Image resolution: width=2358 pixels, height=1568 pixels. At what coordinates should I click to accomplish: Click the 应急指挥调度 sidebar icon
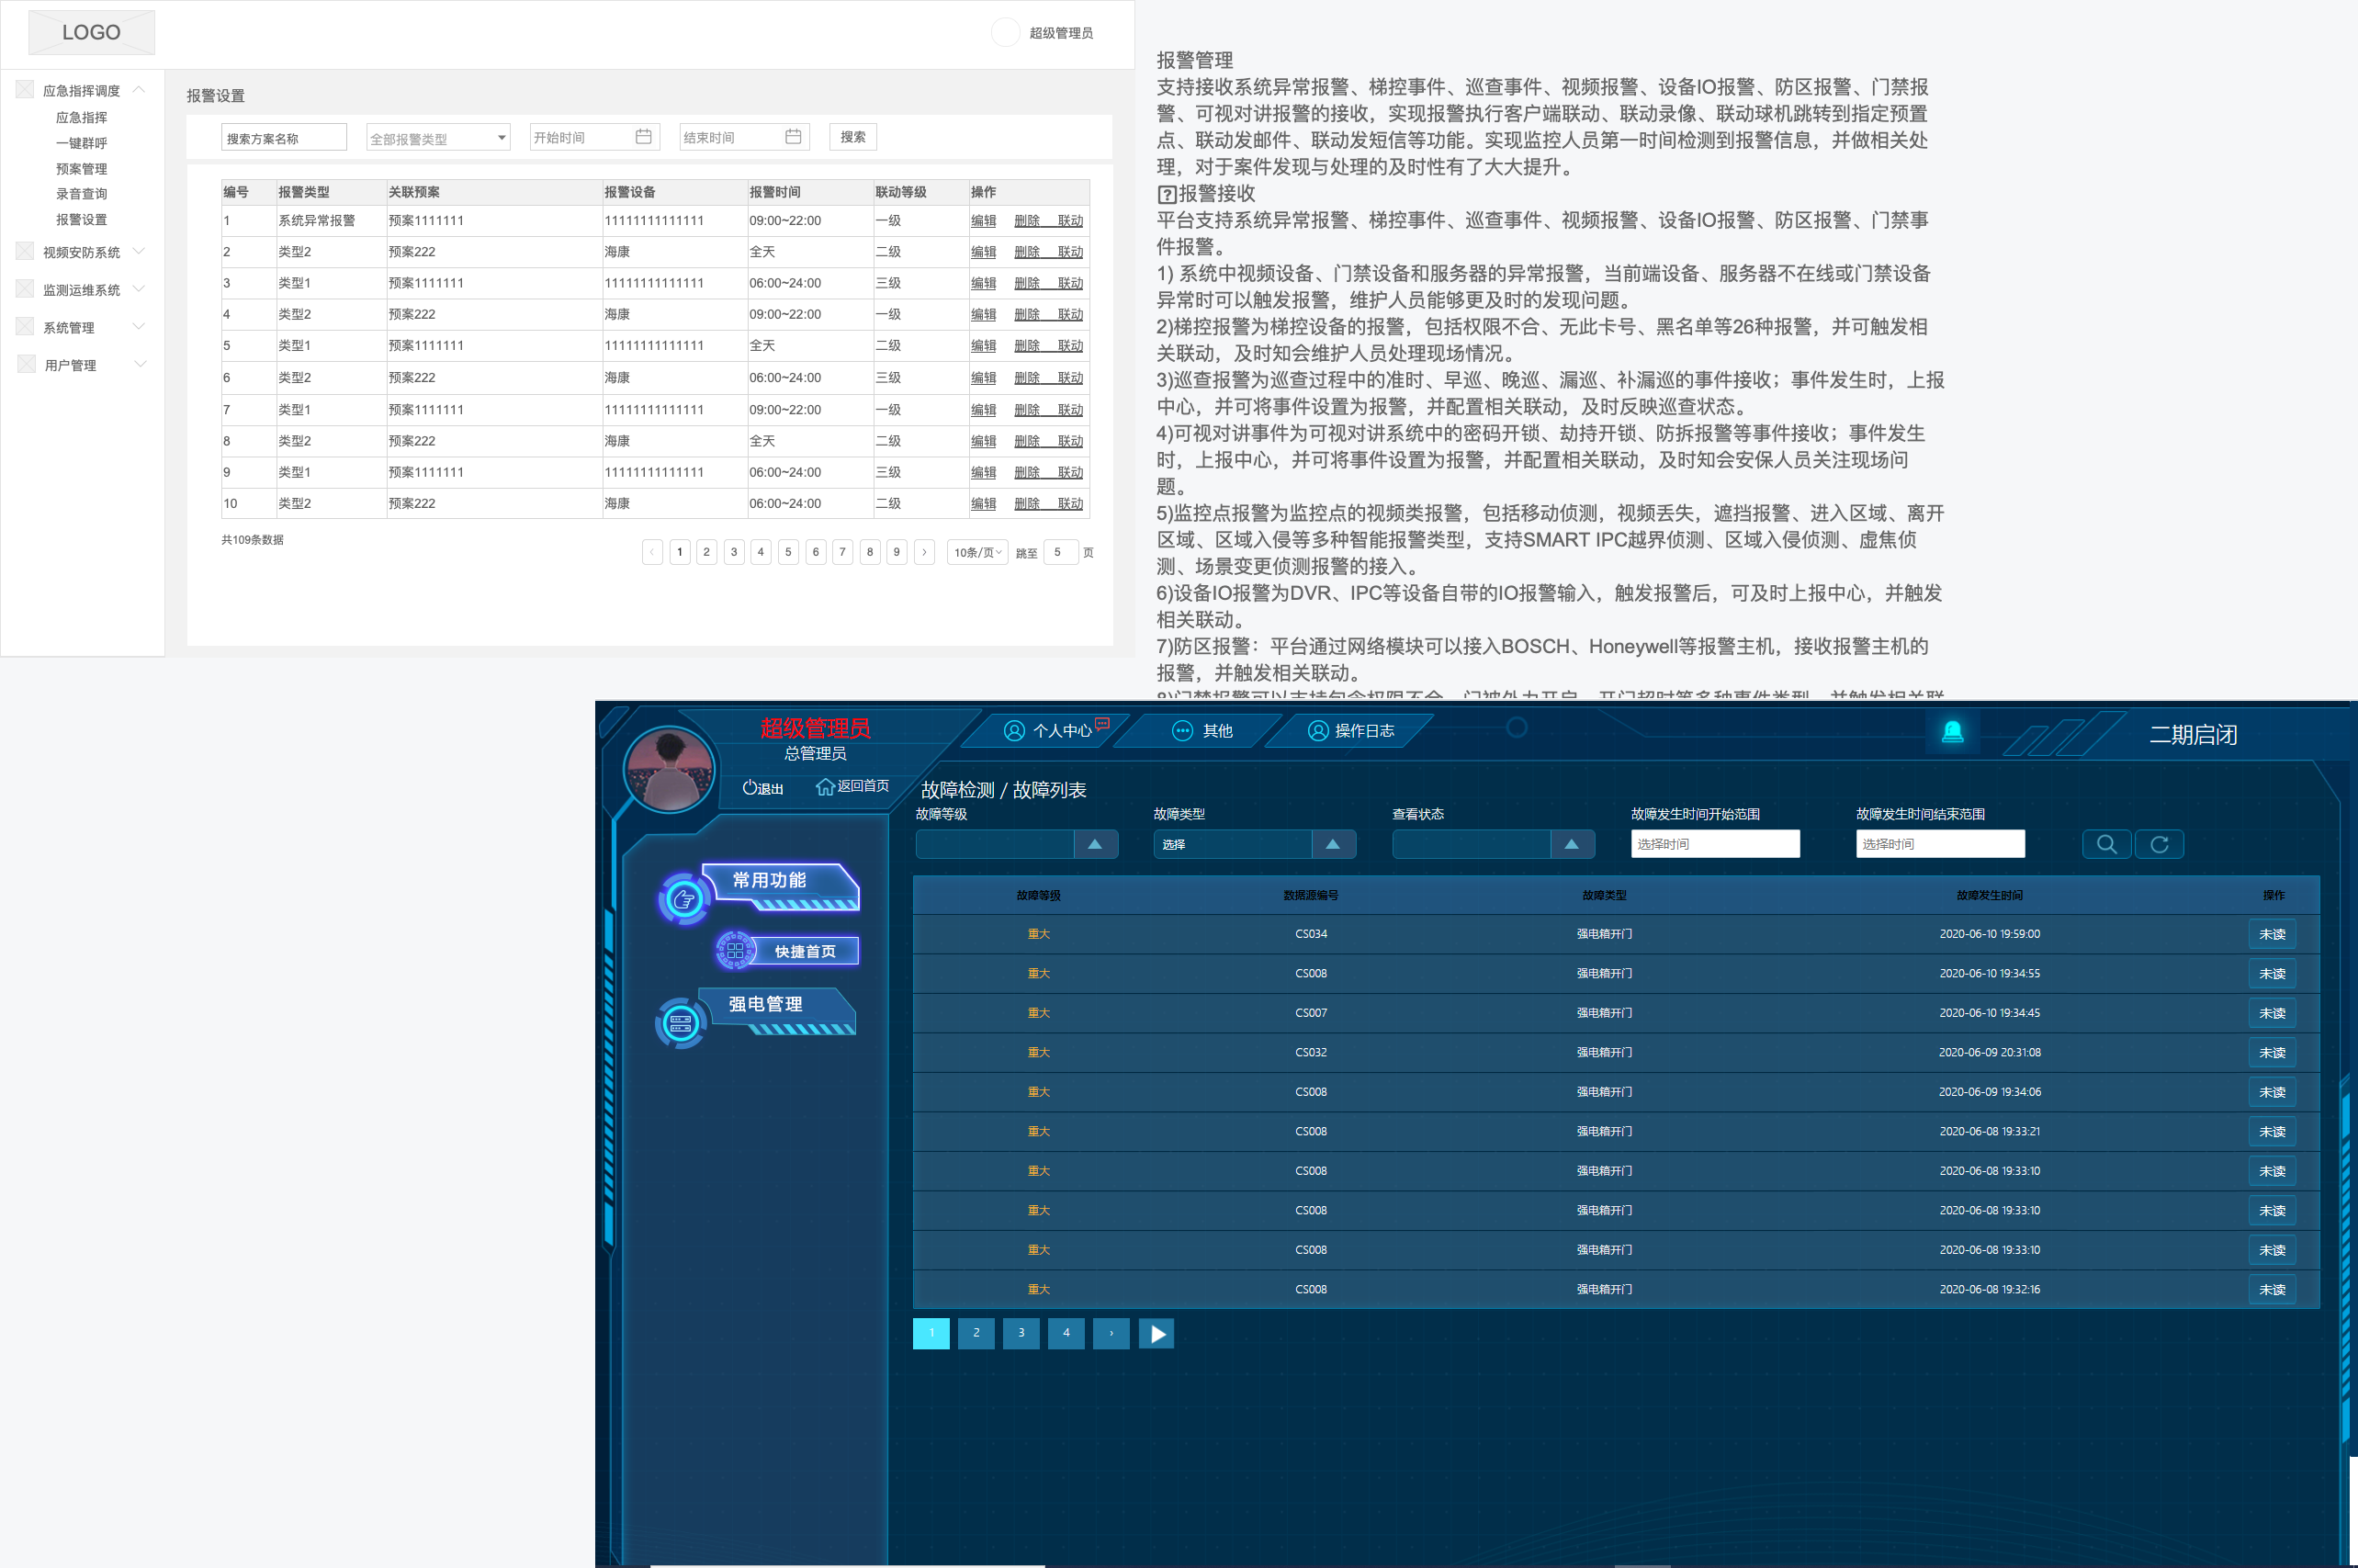[25, 89]
